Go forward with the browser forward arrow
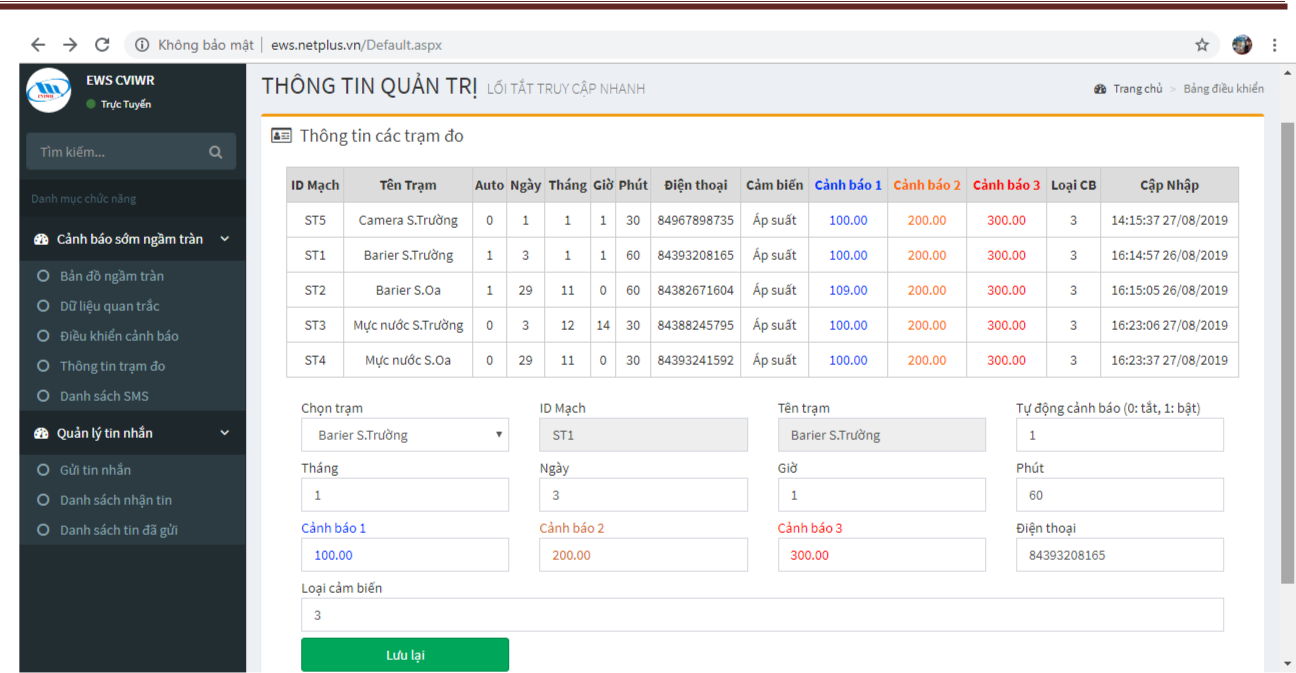This screenshot has height=673, width=1296. tap(70, 45)
